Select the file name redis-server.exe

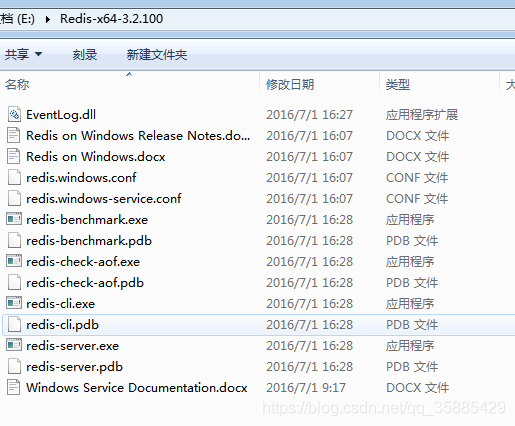[73, 346]
